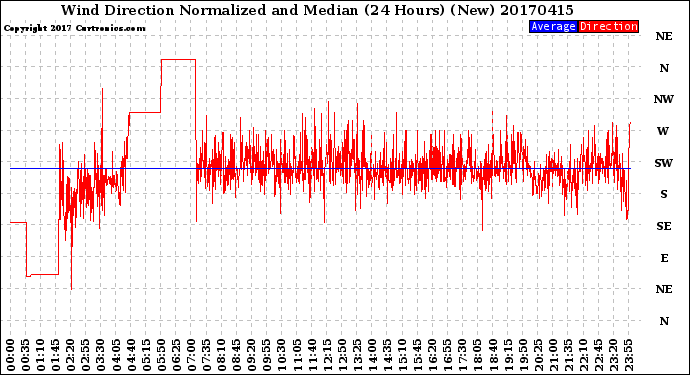Click the 11:40 time label

pos(312,355)
